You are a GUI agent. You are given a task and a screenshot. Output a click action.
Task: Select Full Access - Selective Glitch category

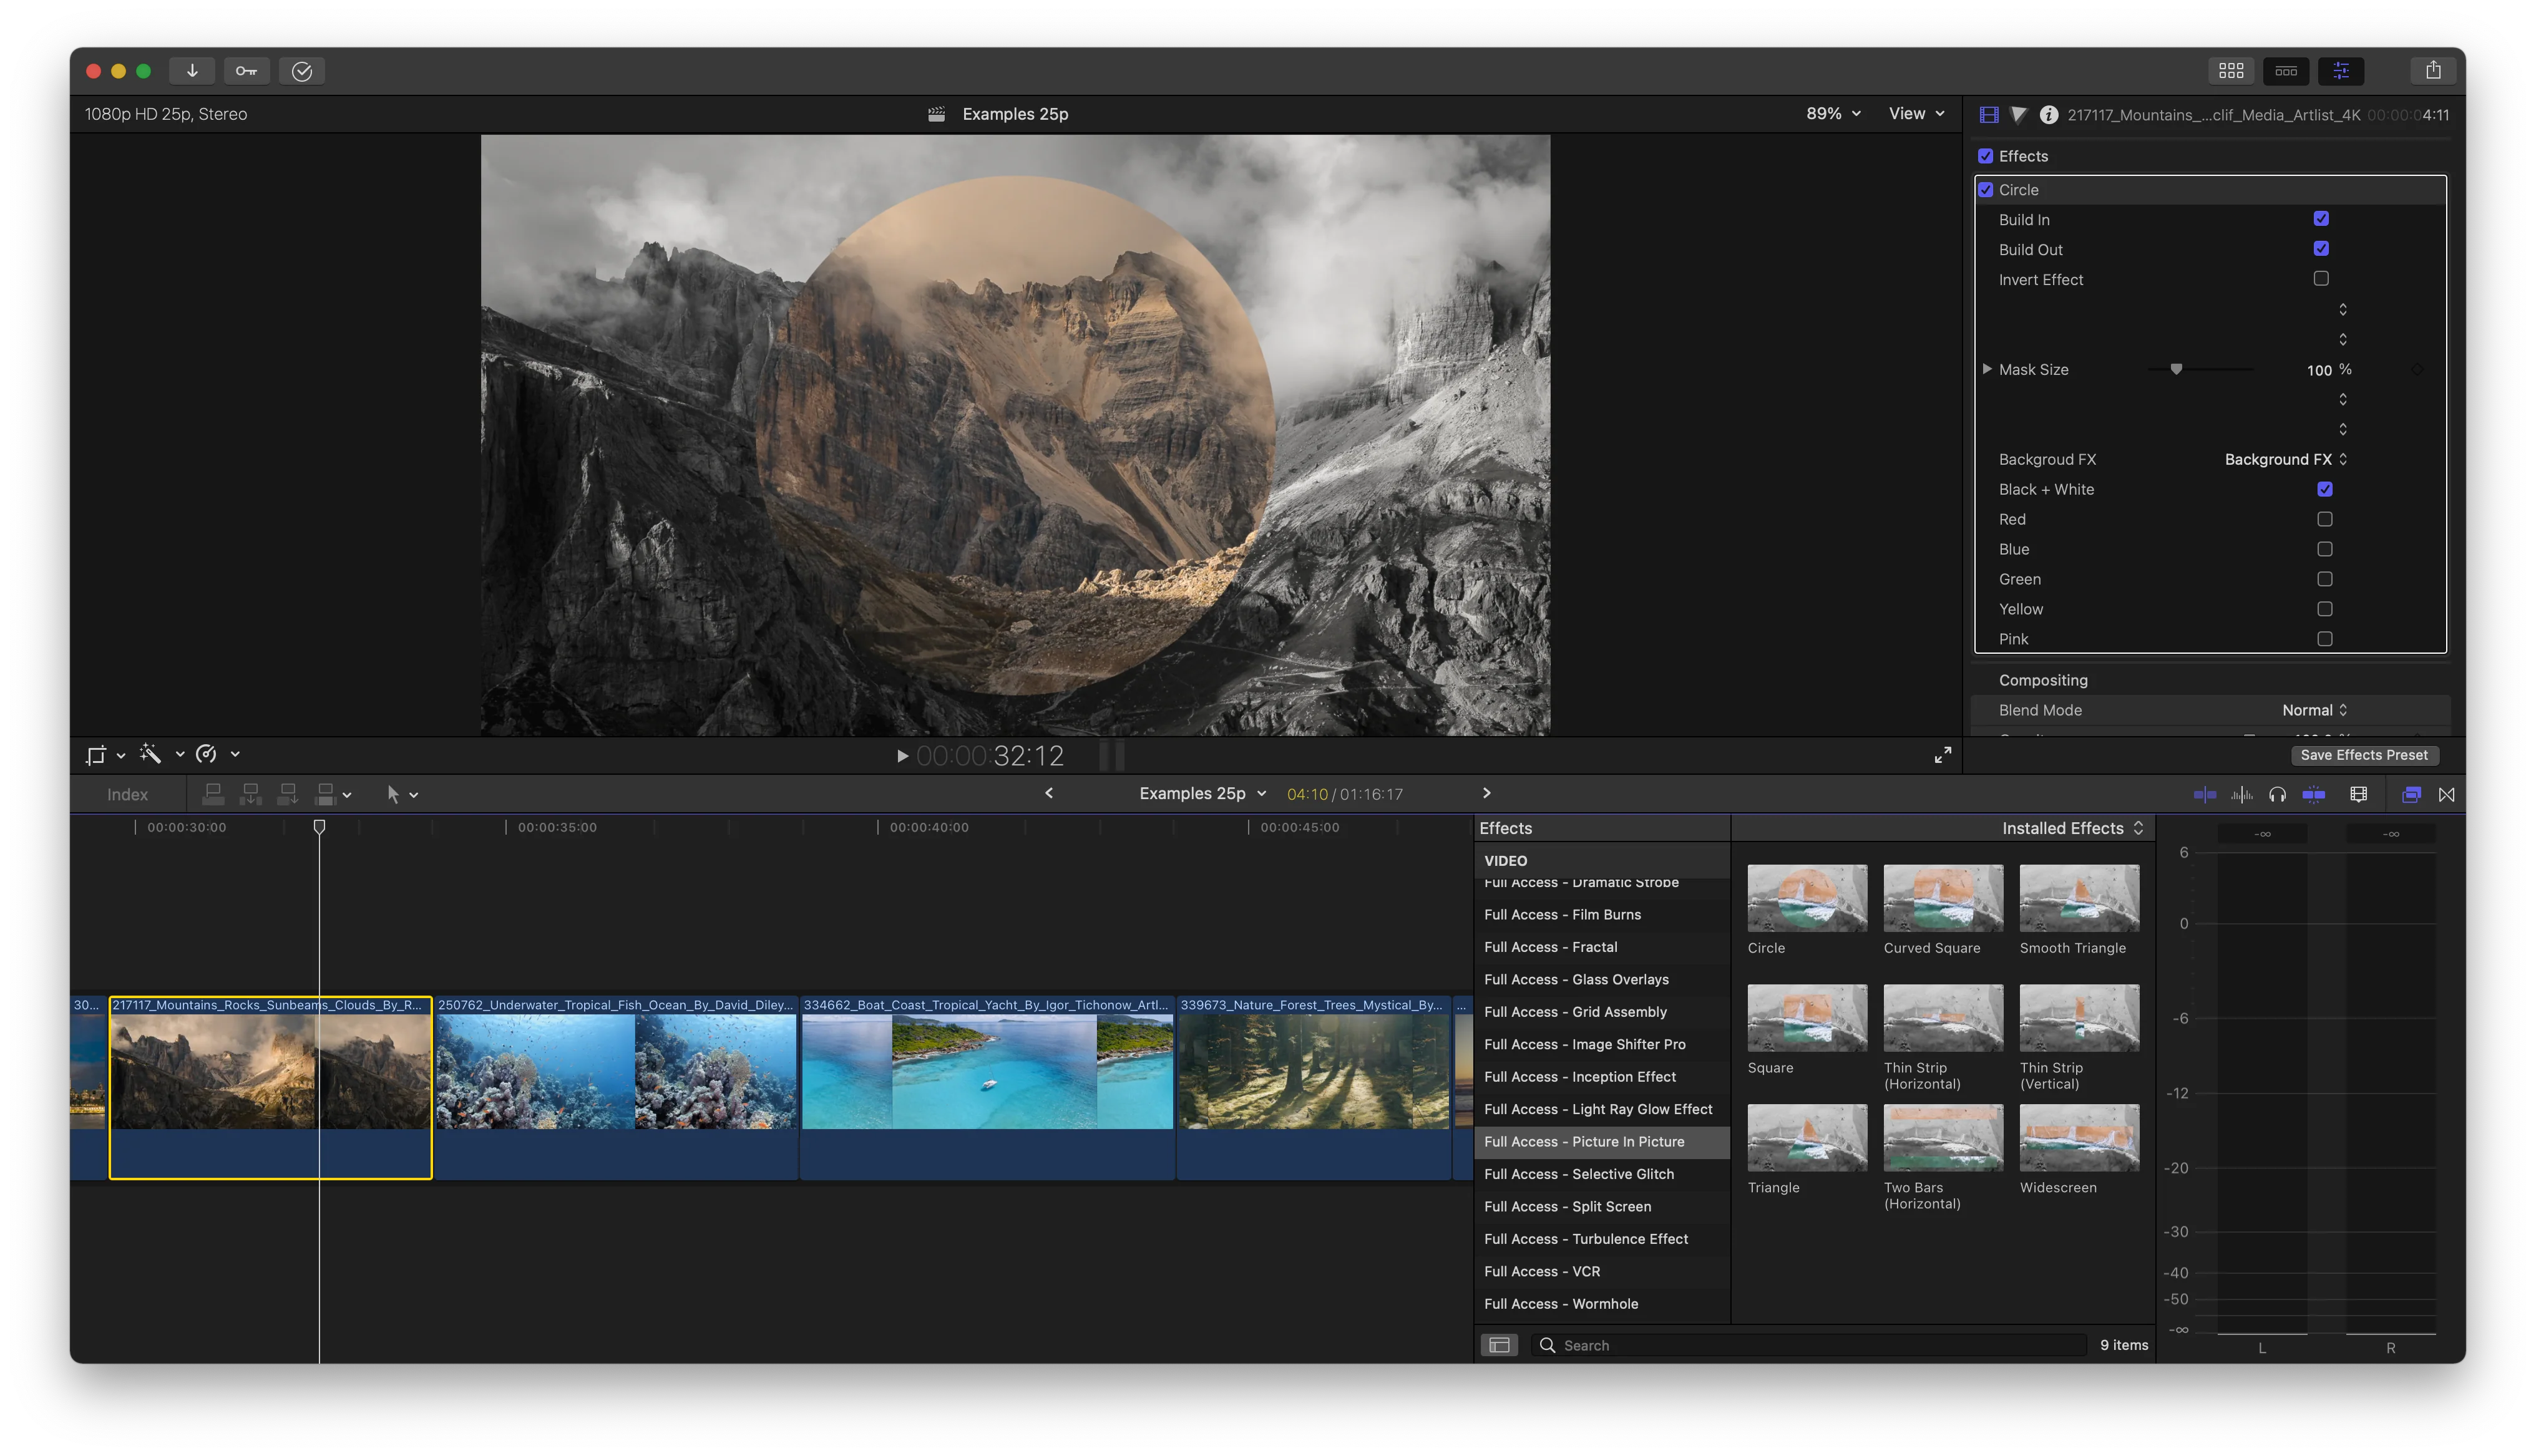point(1602,1174)
